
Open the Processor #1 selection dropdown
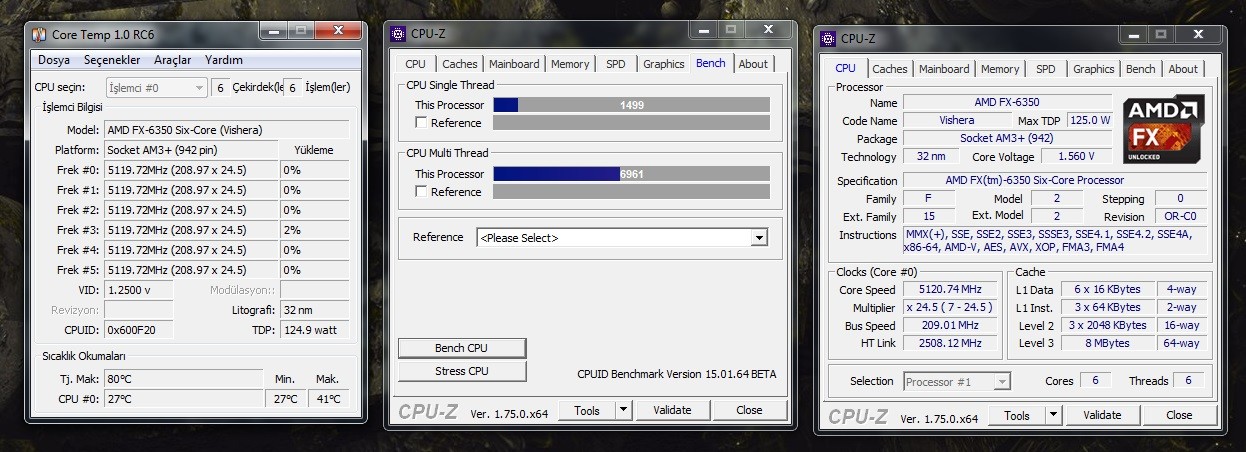pyautogui.click(x=957, y=381)
